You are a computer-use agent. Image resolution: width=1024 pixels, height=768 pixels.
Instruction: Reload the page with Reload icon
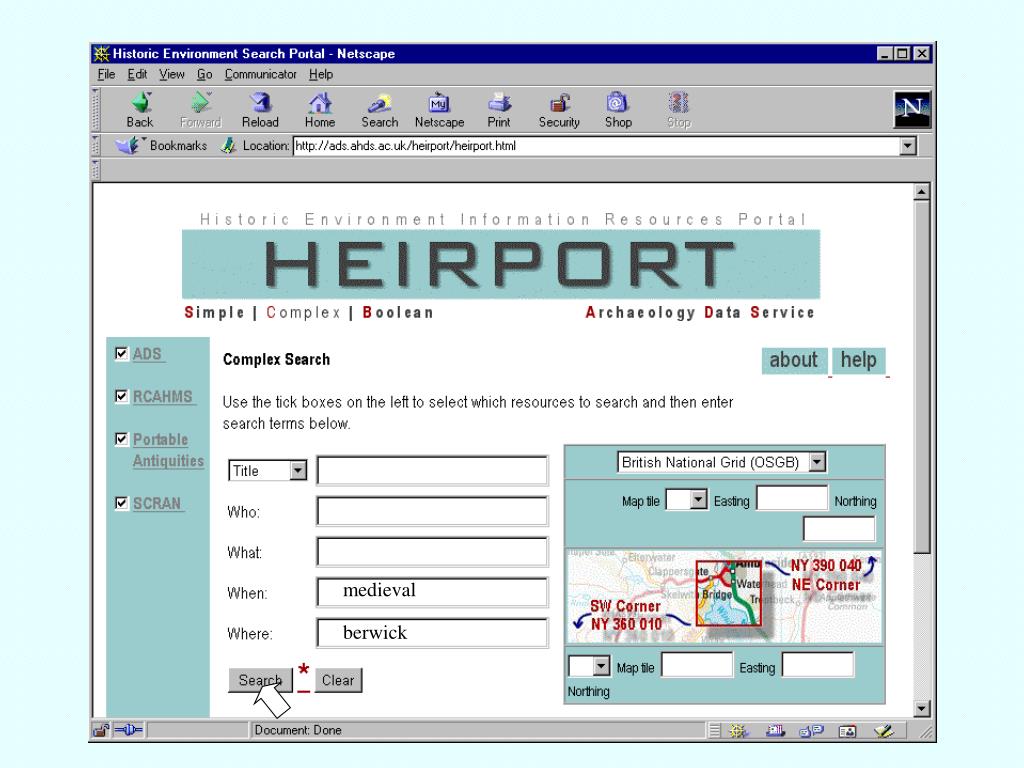click(x=260, y=110)
